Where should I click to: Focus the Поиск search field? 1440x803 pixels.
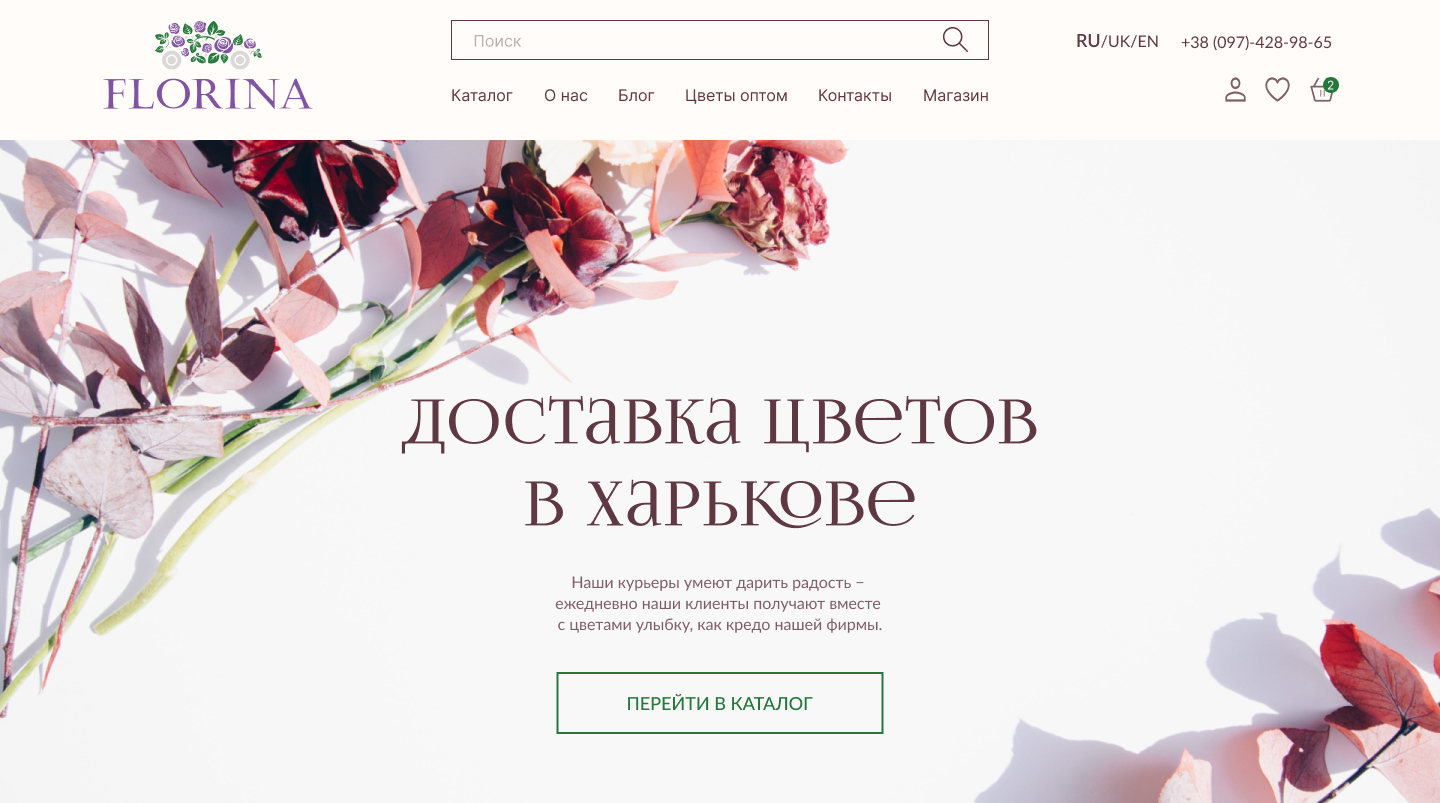click(x=720, y=40)
